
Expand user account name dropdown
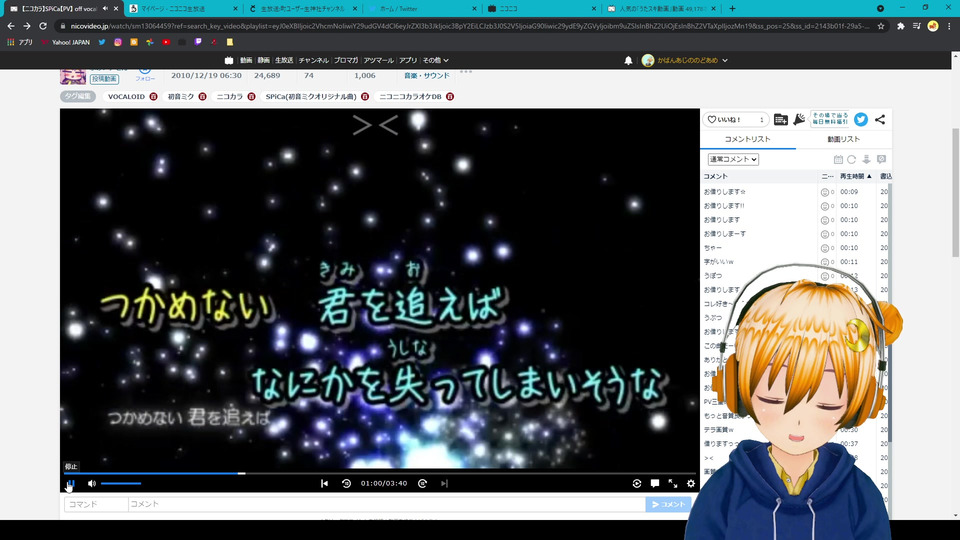click(692, 61)
